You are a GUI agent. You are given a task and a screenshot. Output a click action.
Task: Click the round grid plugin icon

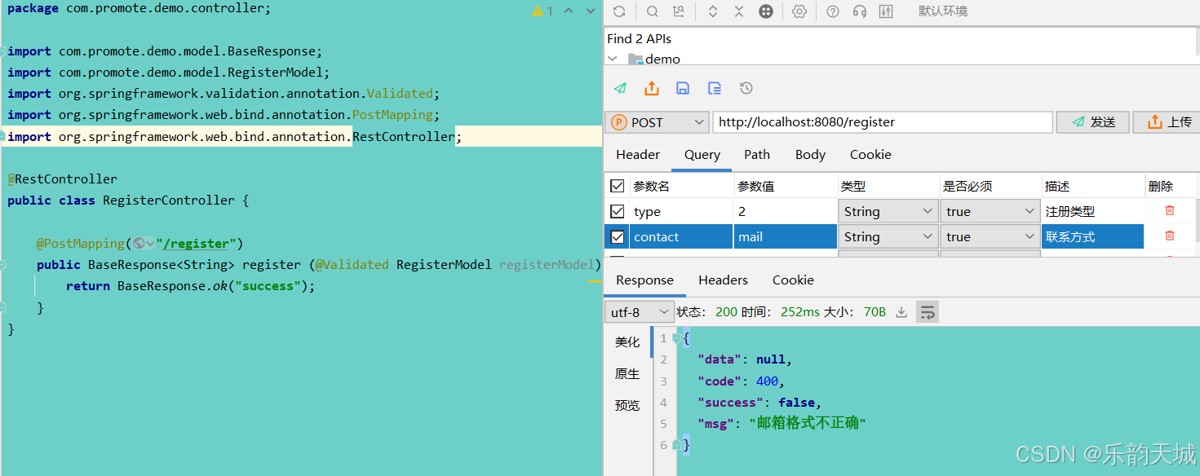766,12
